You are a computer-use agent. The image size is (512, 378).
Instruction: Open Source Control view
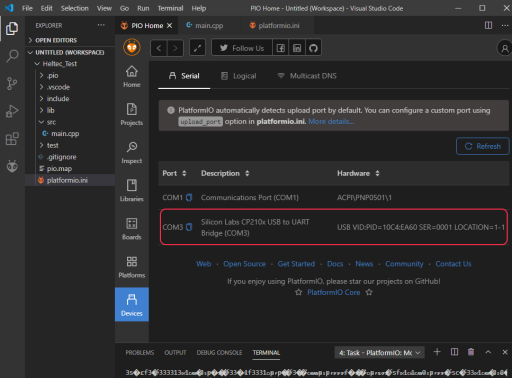tap(12, 84)
